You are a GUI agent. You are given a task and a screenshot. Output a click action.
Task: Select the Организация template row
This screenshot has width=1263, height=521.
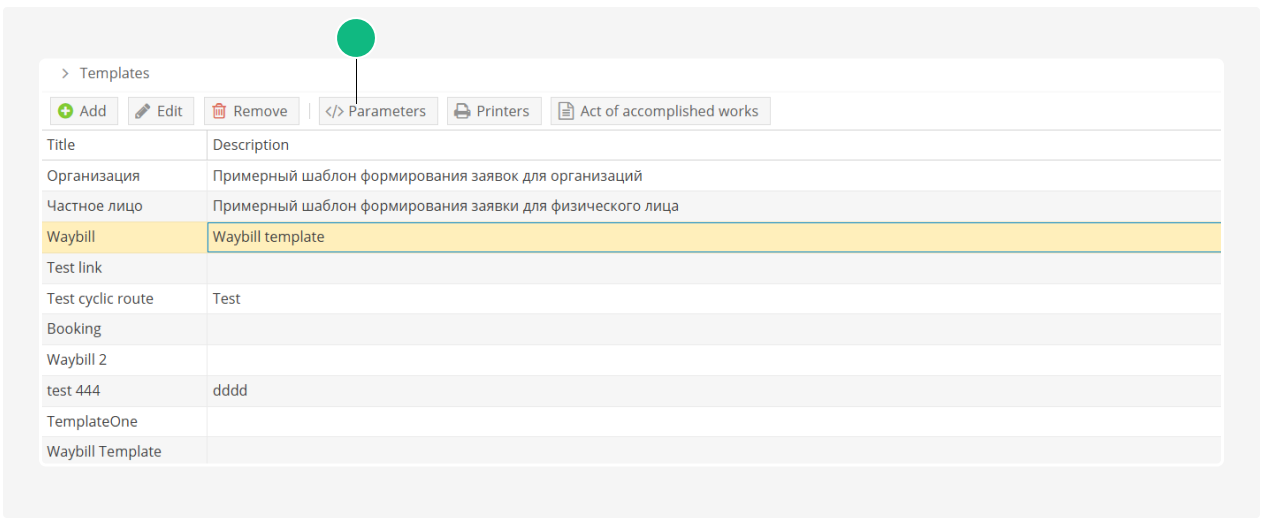93,176
